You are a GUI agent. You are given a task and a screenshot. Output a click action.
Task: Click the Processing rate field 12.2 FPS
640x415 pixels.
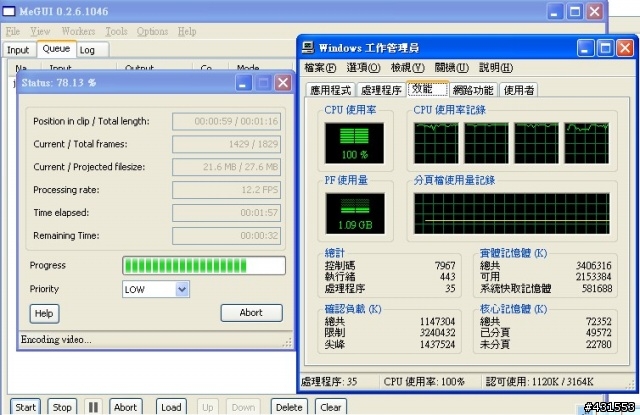227,190
